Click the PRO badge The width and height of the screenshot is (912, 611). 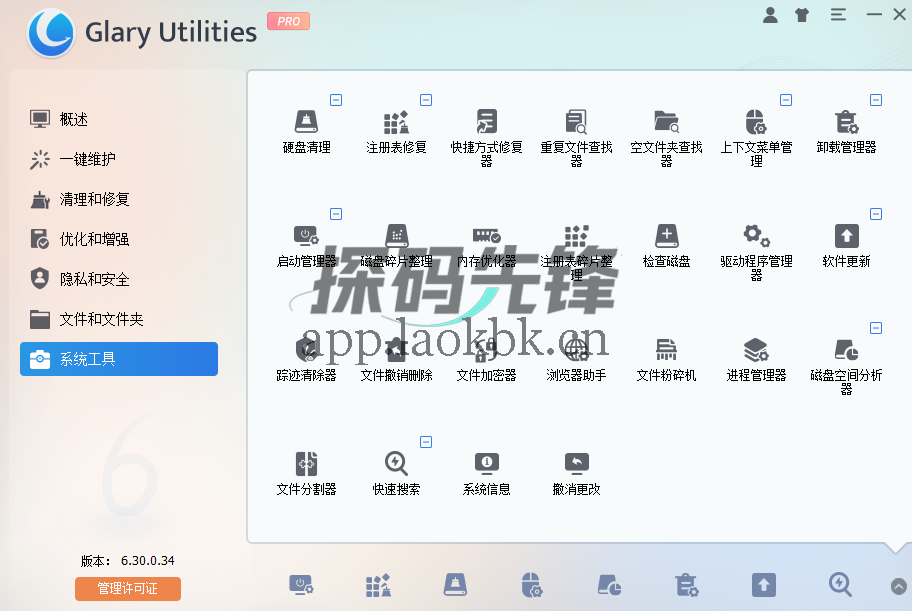click(288, 22)
